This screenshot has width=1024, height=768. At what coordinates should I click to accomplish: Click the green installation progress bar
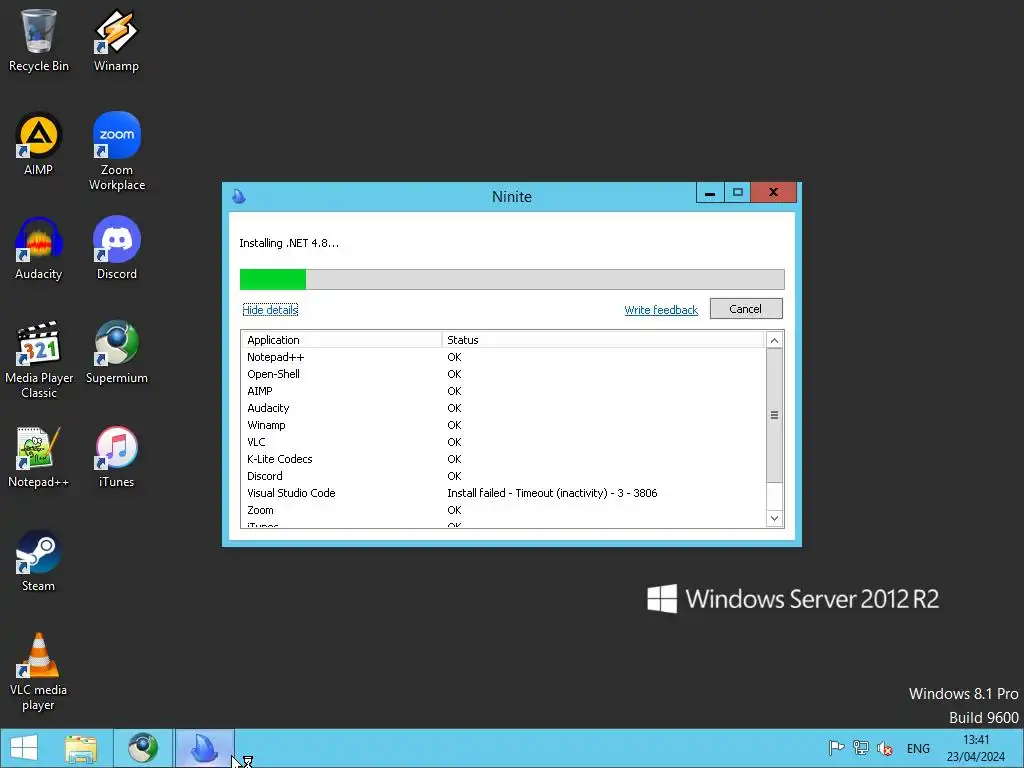pyautogui.click(x=512, y=279)
